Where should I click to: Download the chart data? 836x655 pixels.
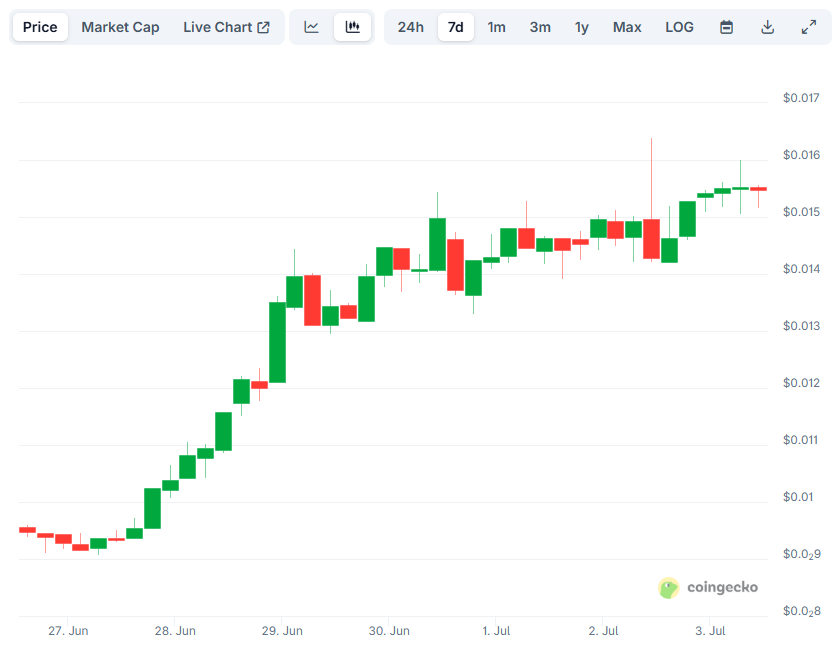[x=767, y=27]
